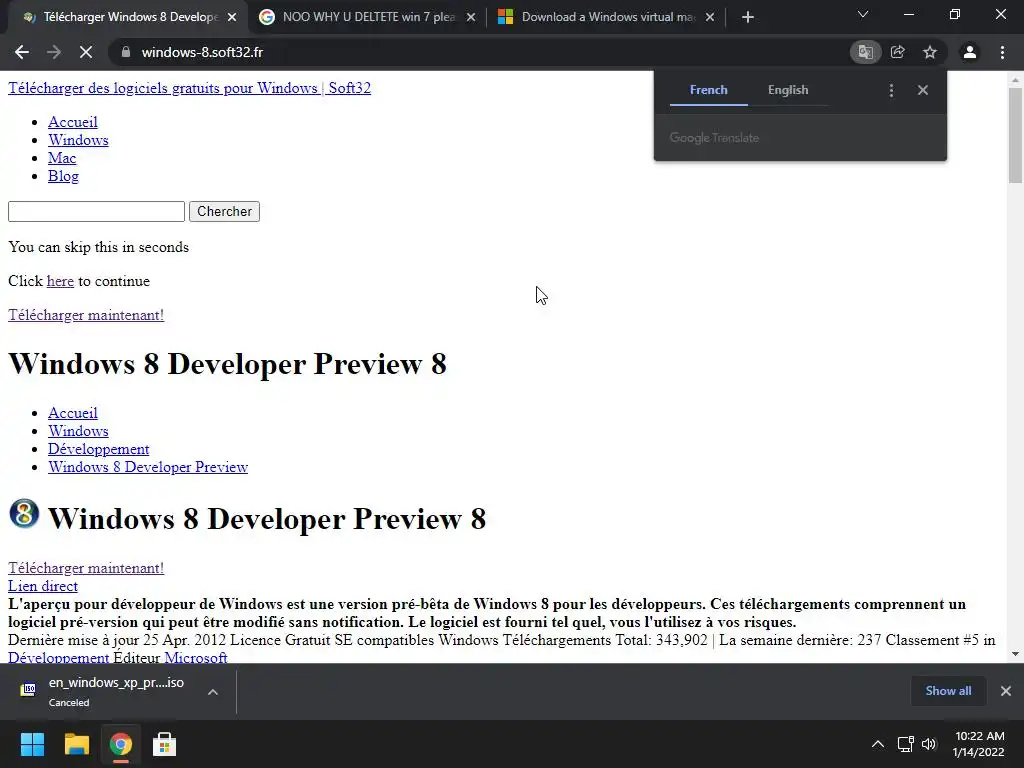1024x768 pixels.
Task: Click the scroll down arrow
Action: pyautogui.click(x=1015, y=653)
